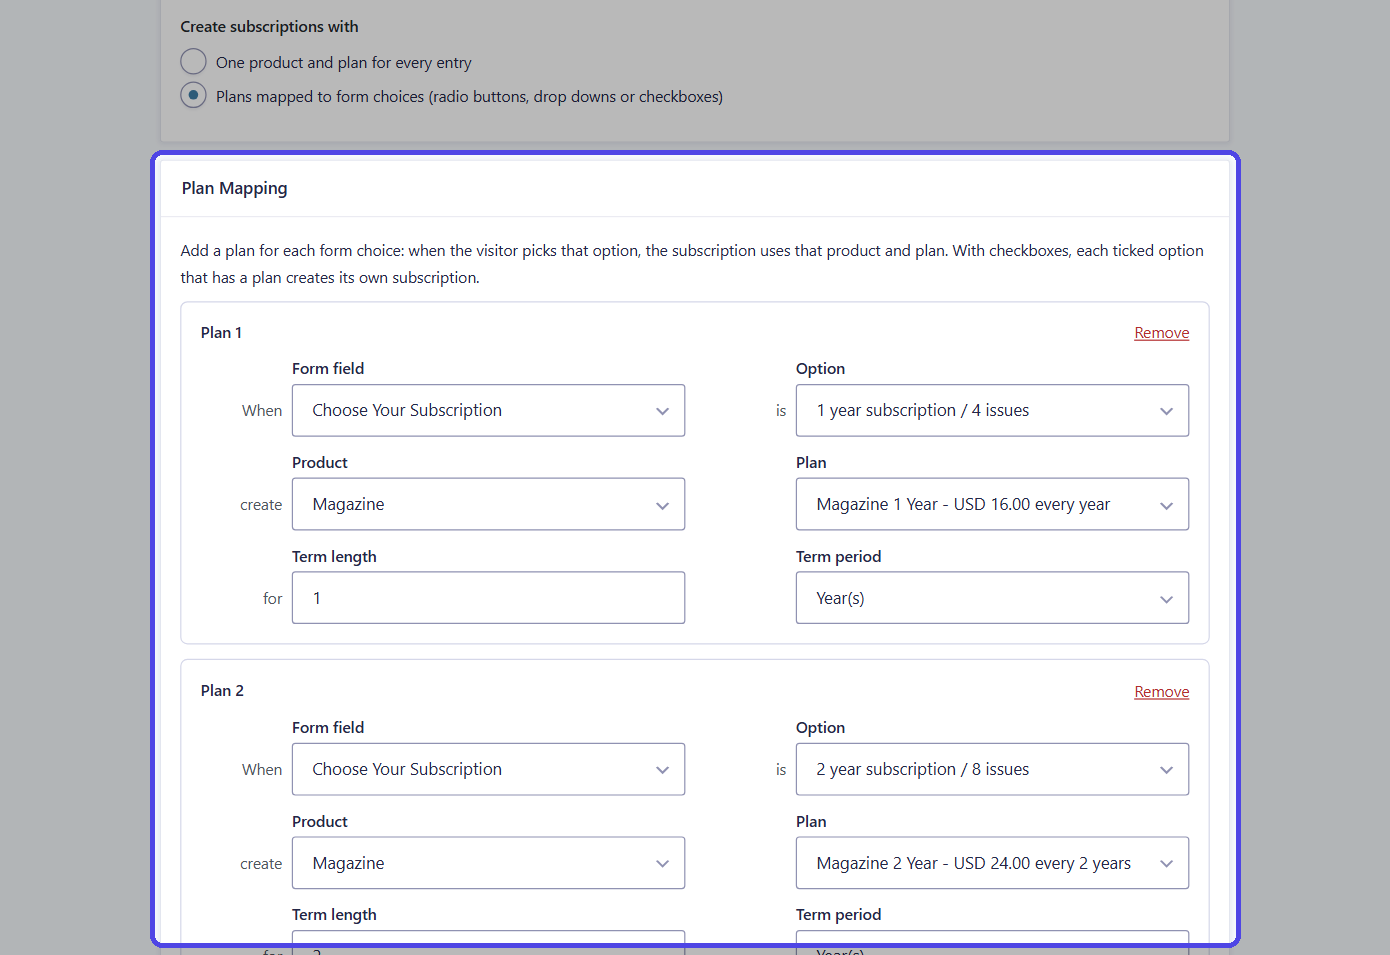Remove Plan 2 mapping
This screenshot has height=955, width=1390.
1161,692
